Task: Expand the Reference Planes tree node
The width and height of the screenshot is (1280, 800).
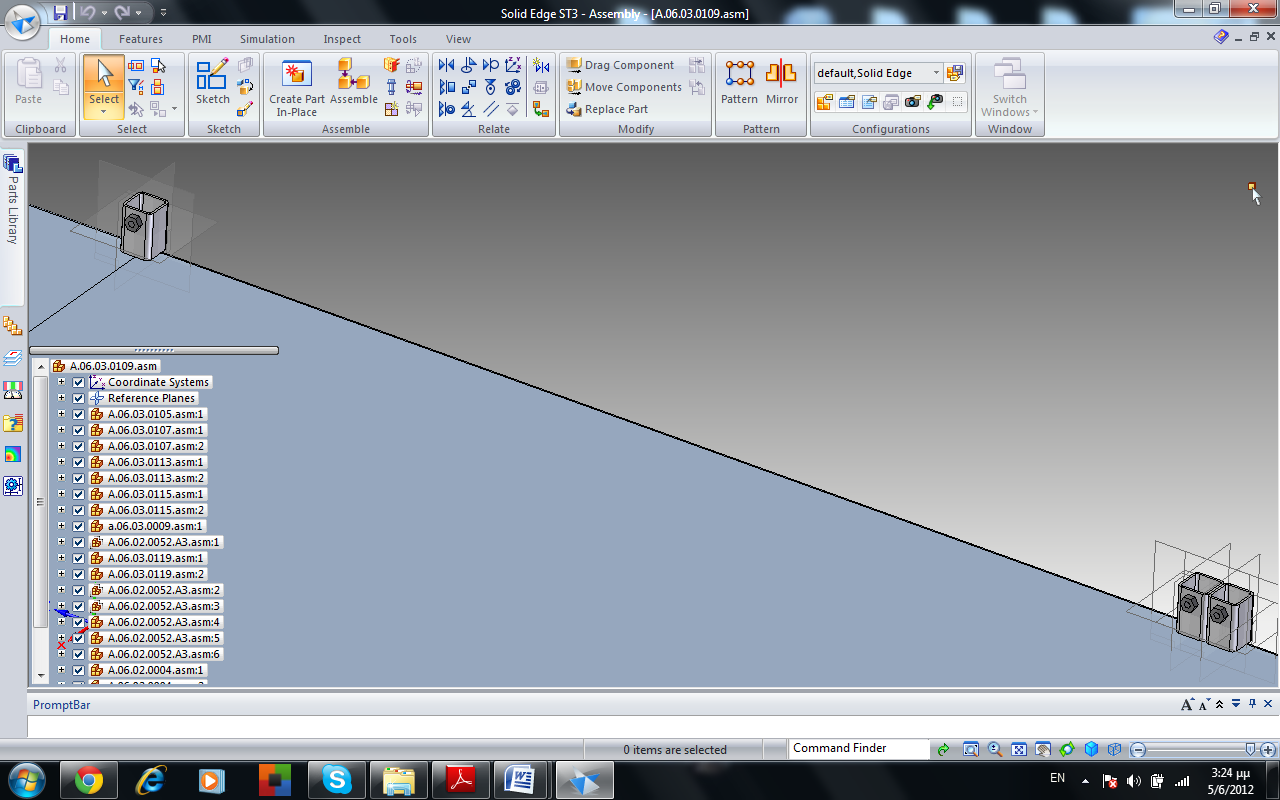Action: pyautogui.click(x=61, y=398)
